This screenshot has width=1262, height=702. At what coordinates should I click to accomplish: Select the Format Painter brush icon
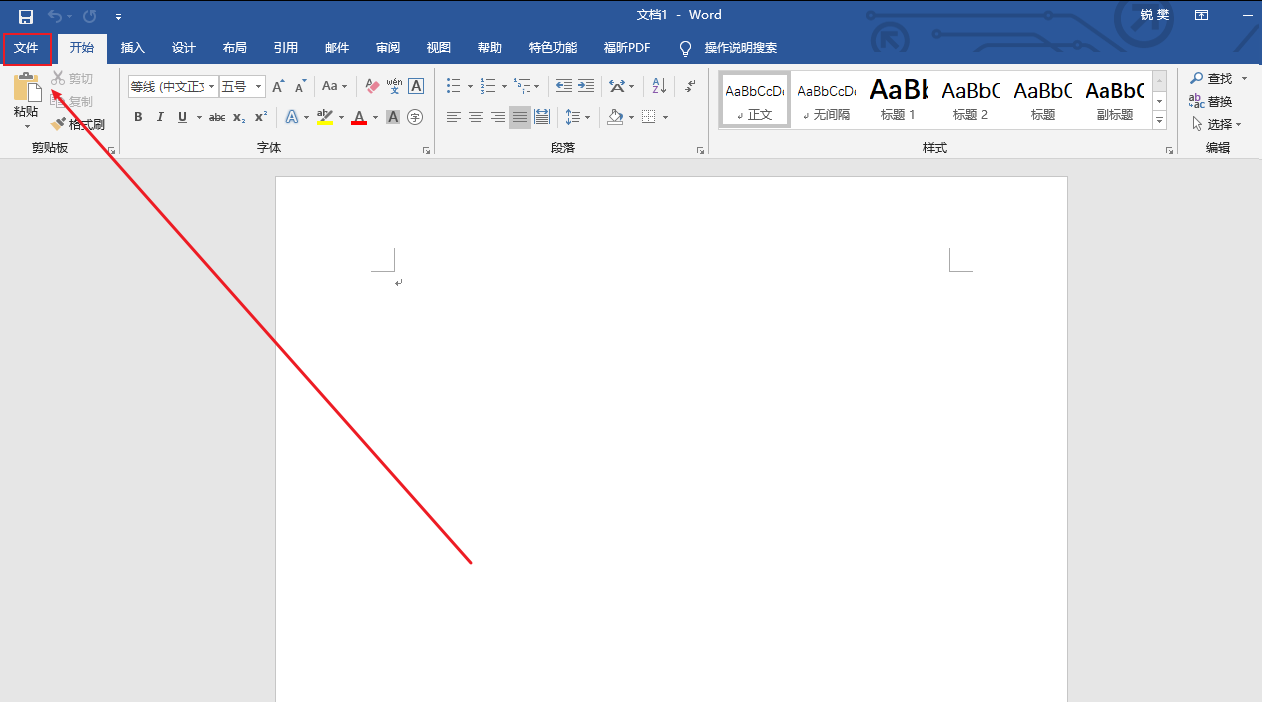click(x=59, y=125)
